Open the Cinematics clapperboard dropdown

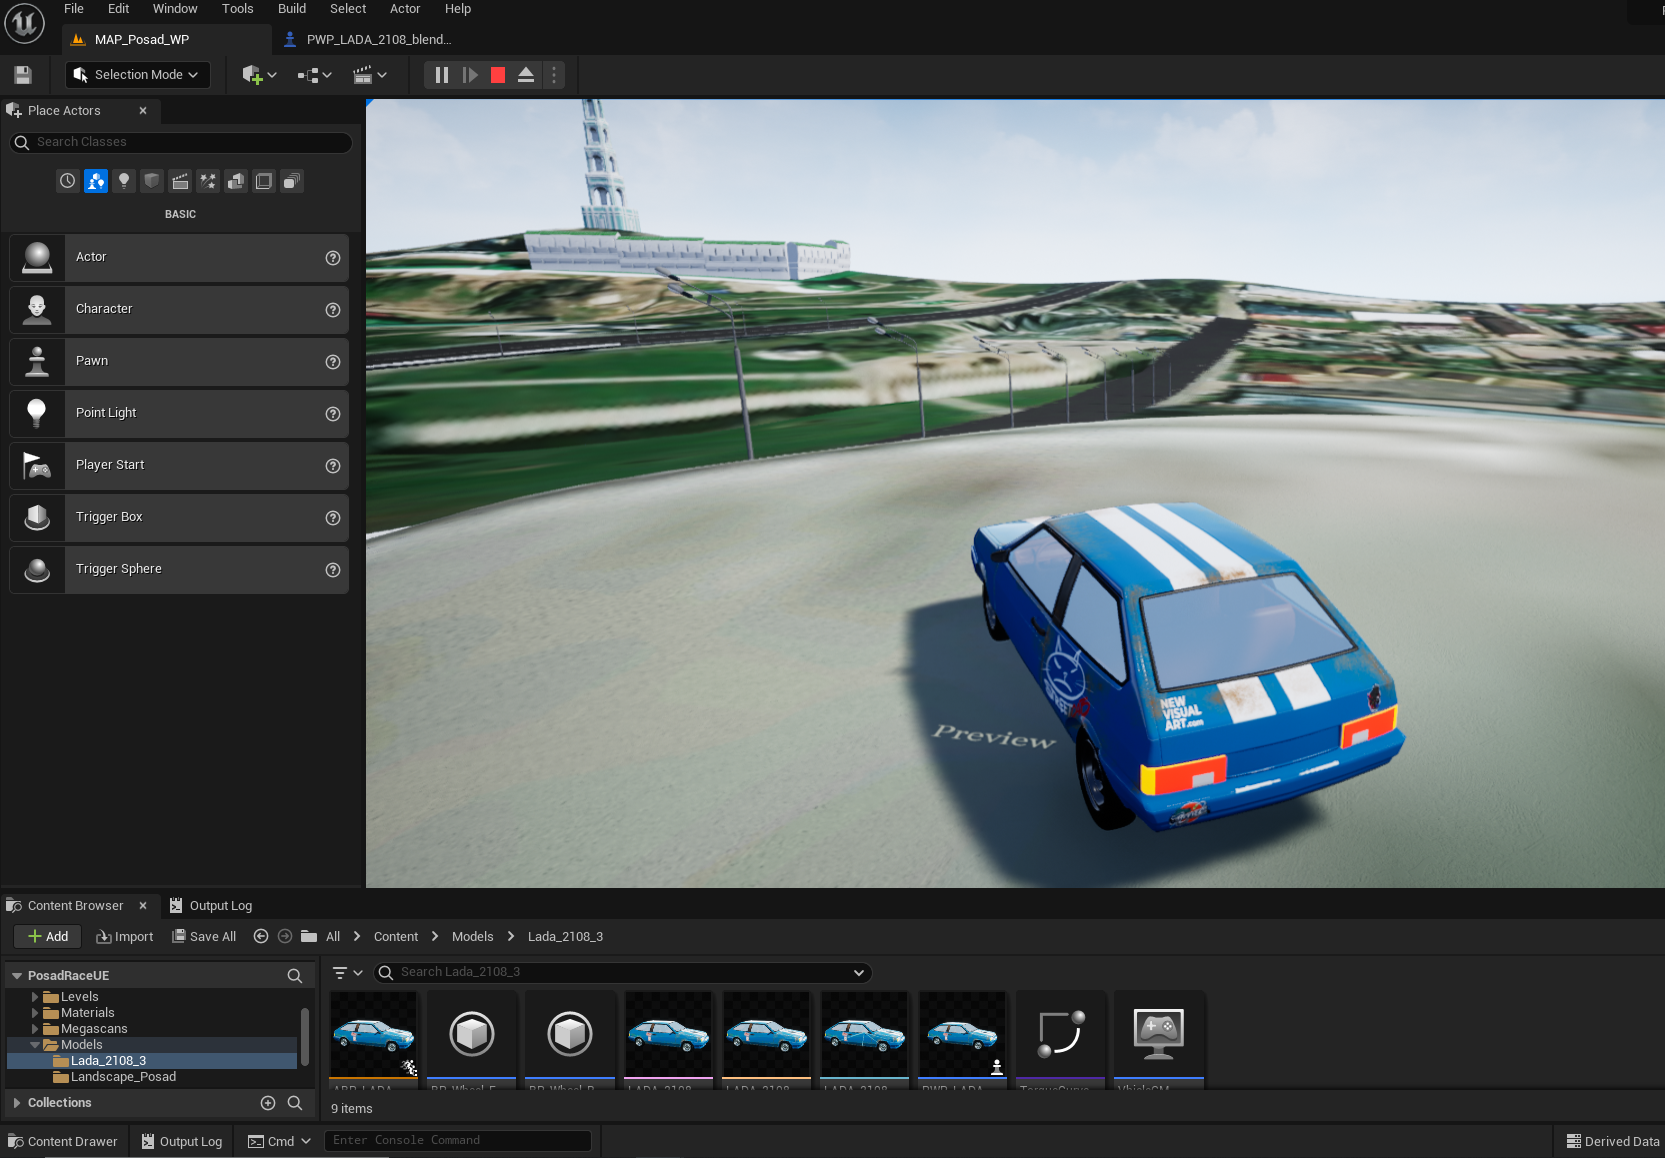tap(370, 75)
